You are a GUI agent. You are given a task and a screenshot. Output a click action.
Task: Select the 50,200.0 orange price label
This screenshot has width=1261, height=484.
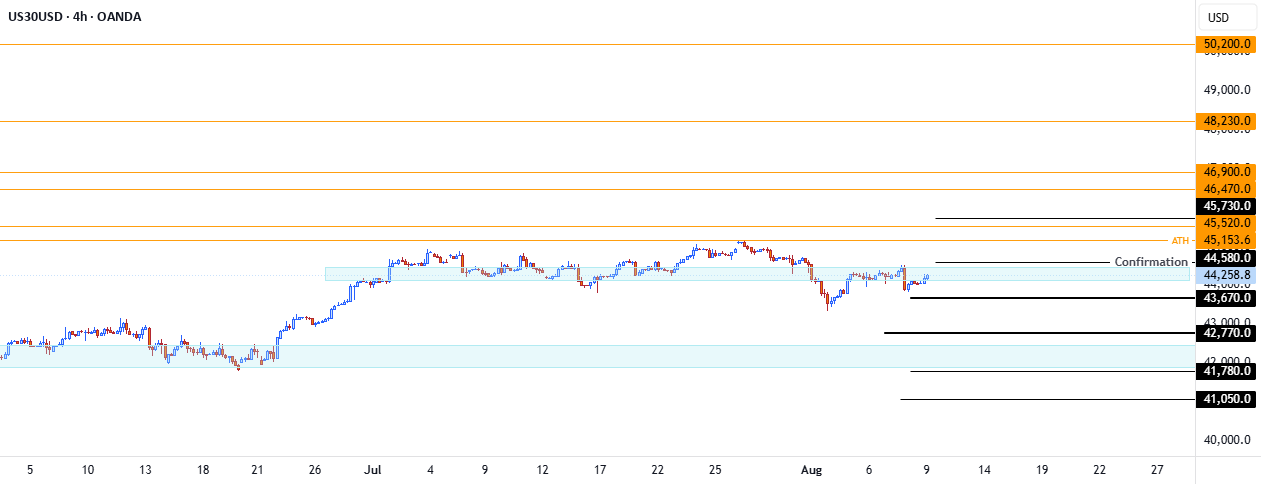click(x=1226, y=44)
